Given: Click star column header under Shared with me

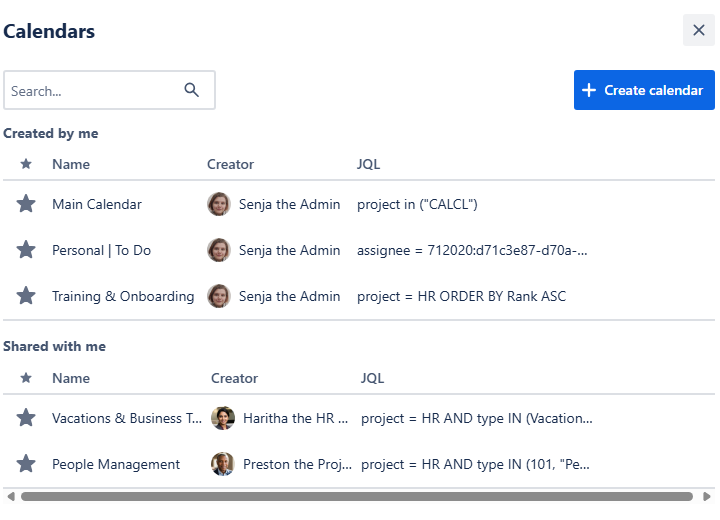Looking at the screenshot, I should click(x=26, y=378).
